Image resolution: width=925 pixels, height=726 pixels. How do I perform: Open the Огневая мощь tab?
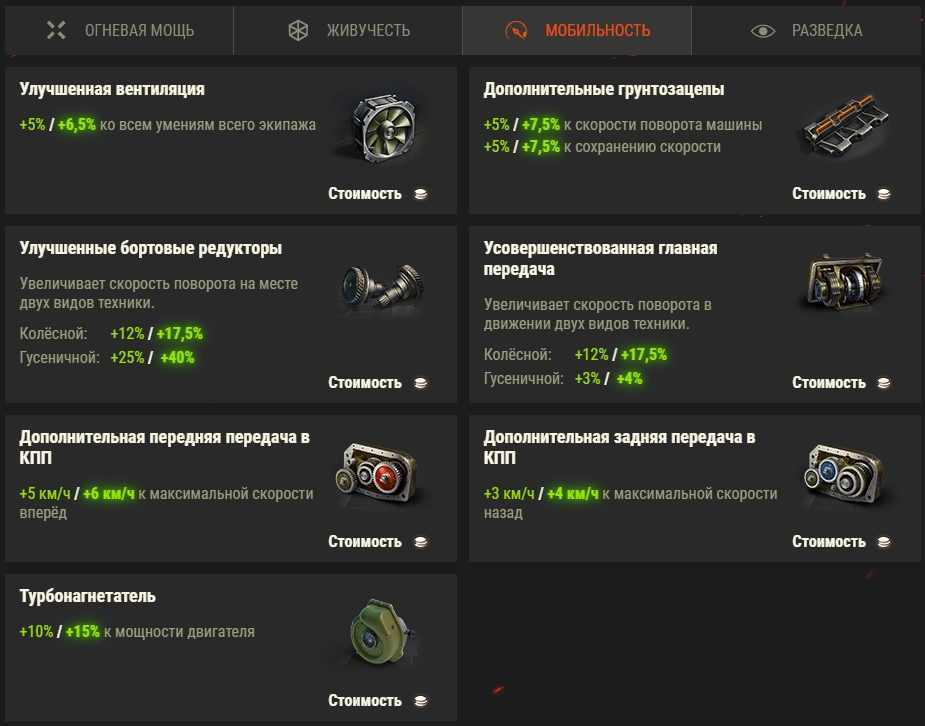(120, 30)
